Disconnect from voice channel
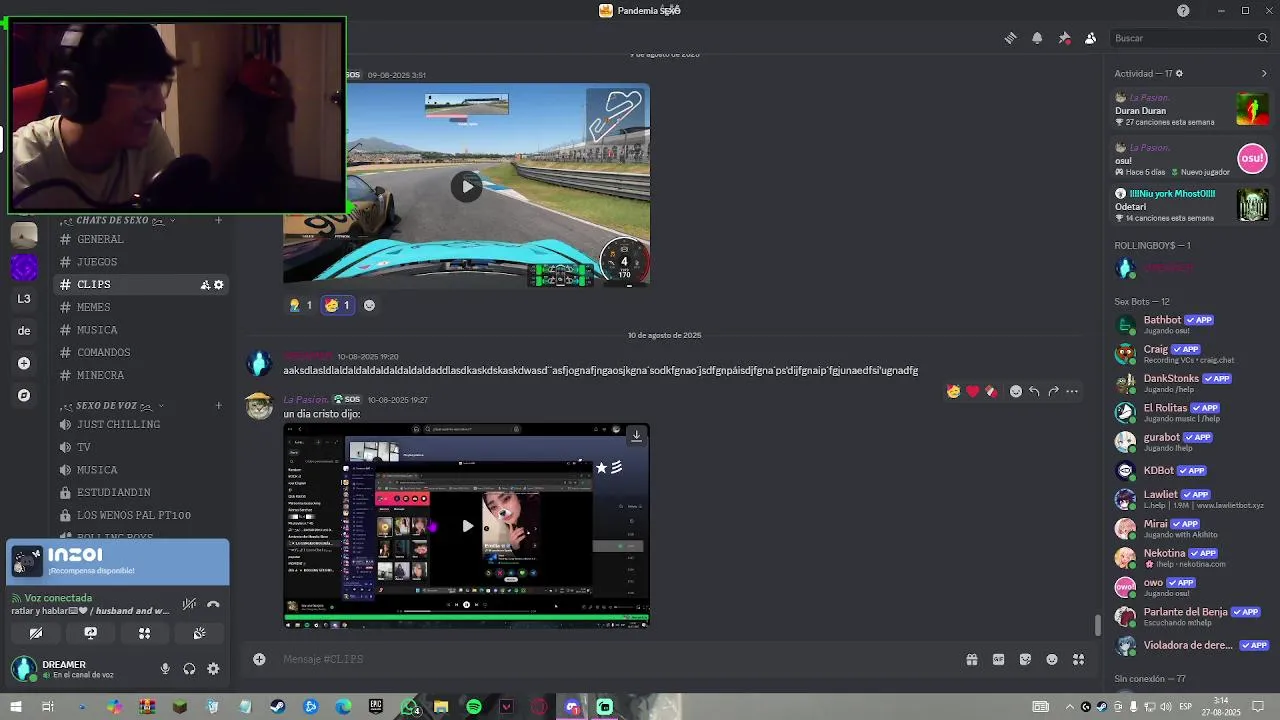Image resolution: width=1280 pixels, height=720 pixels. (213, 604)
